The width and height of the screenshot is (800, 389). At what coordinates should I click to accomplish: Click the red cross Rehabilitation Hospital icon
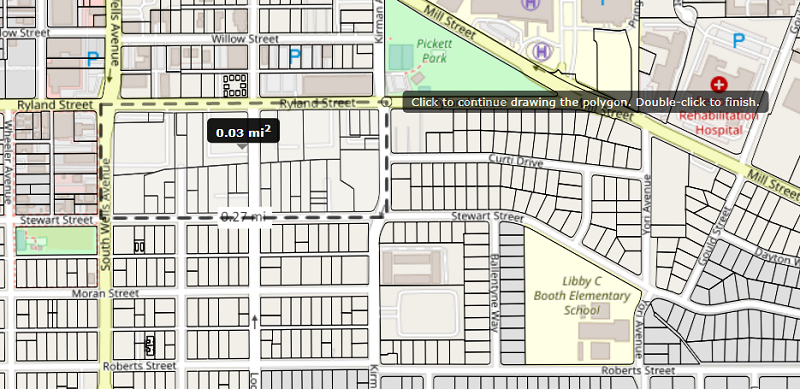[x=719, y=84]
